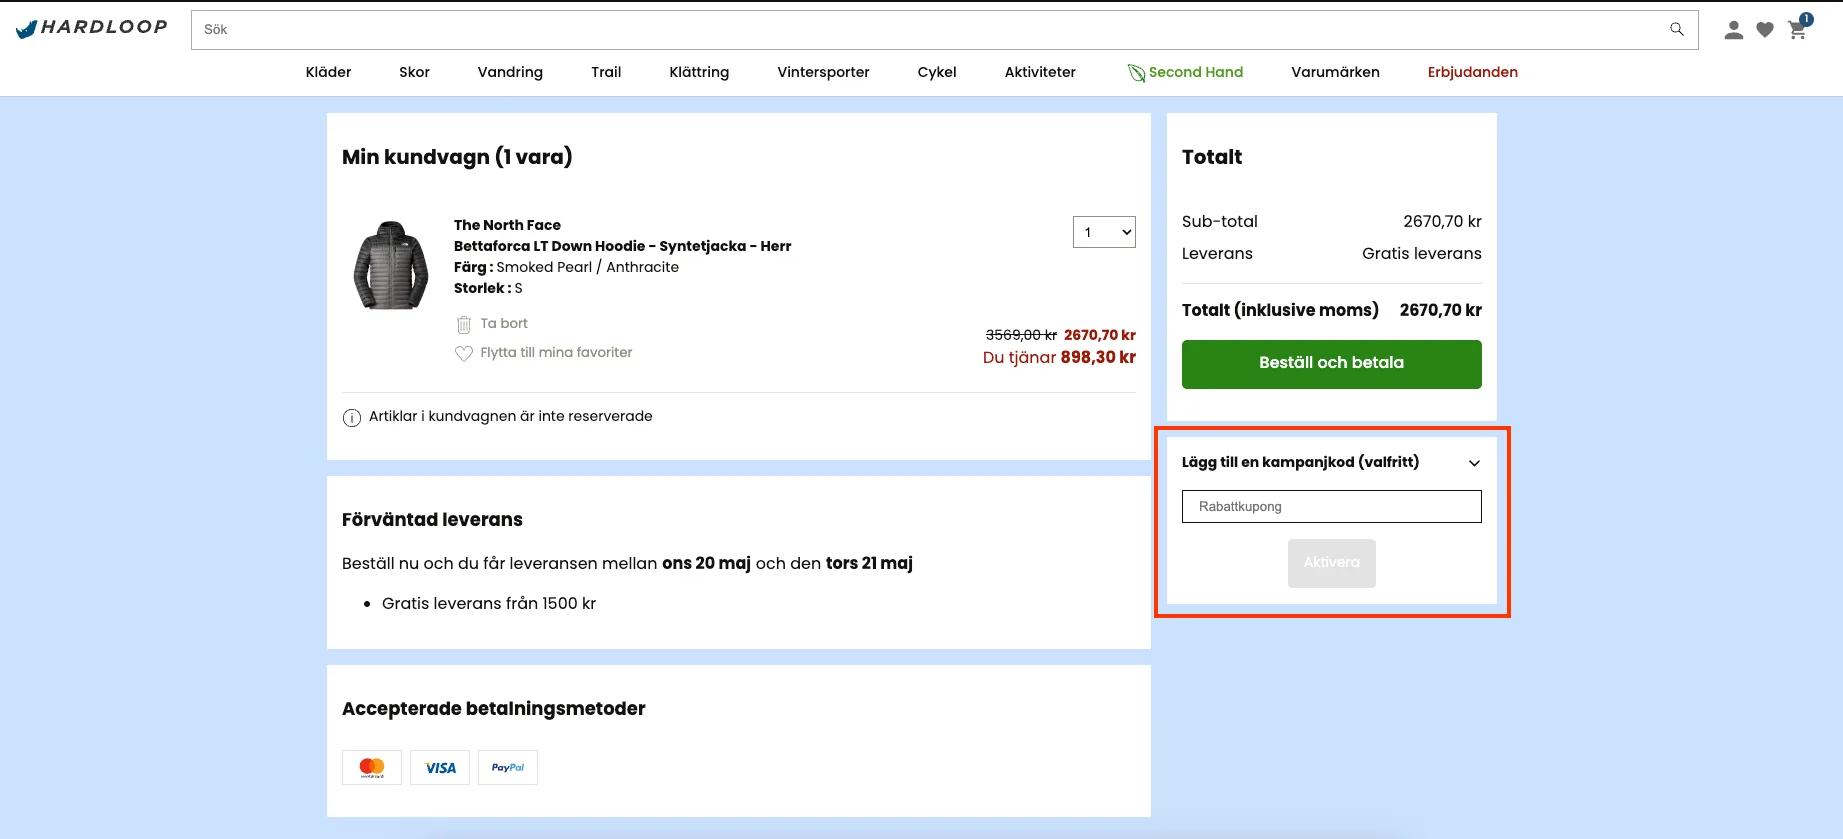Open the Erbjudanden menu
The image size is (1843, 839).
click(1473, 72)
